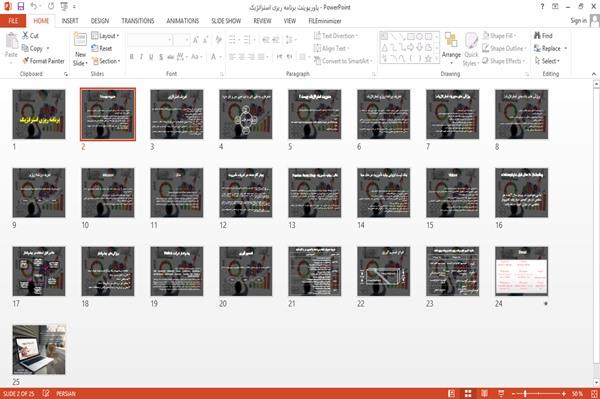Align text left in Paragraph group
Screen dimensions: 600x399
(x=232, y=57)
